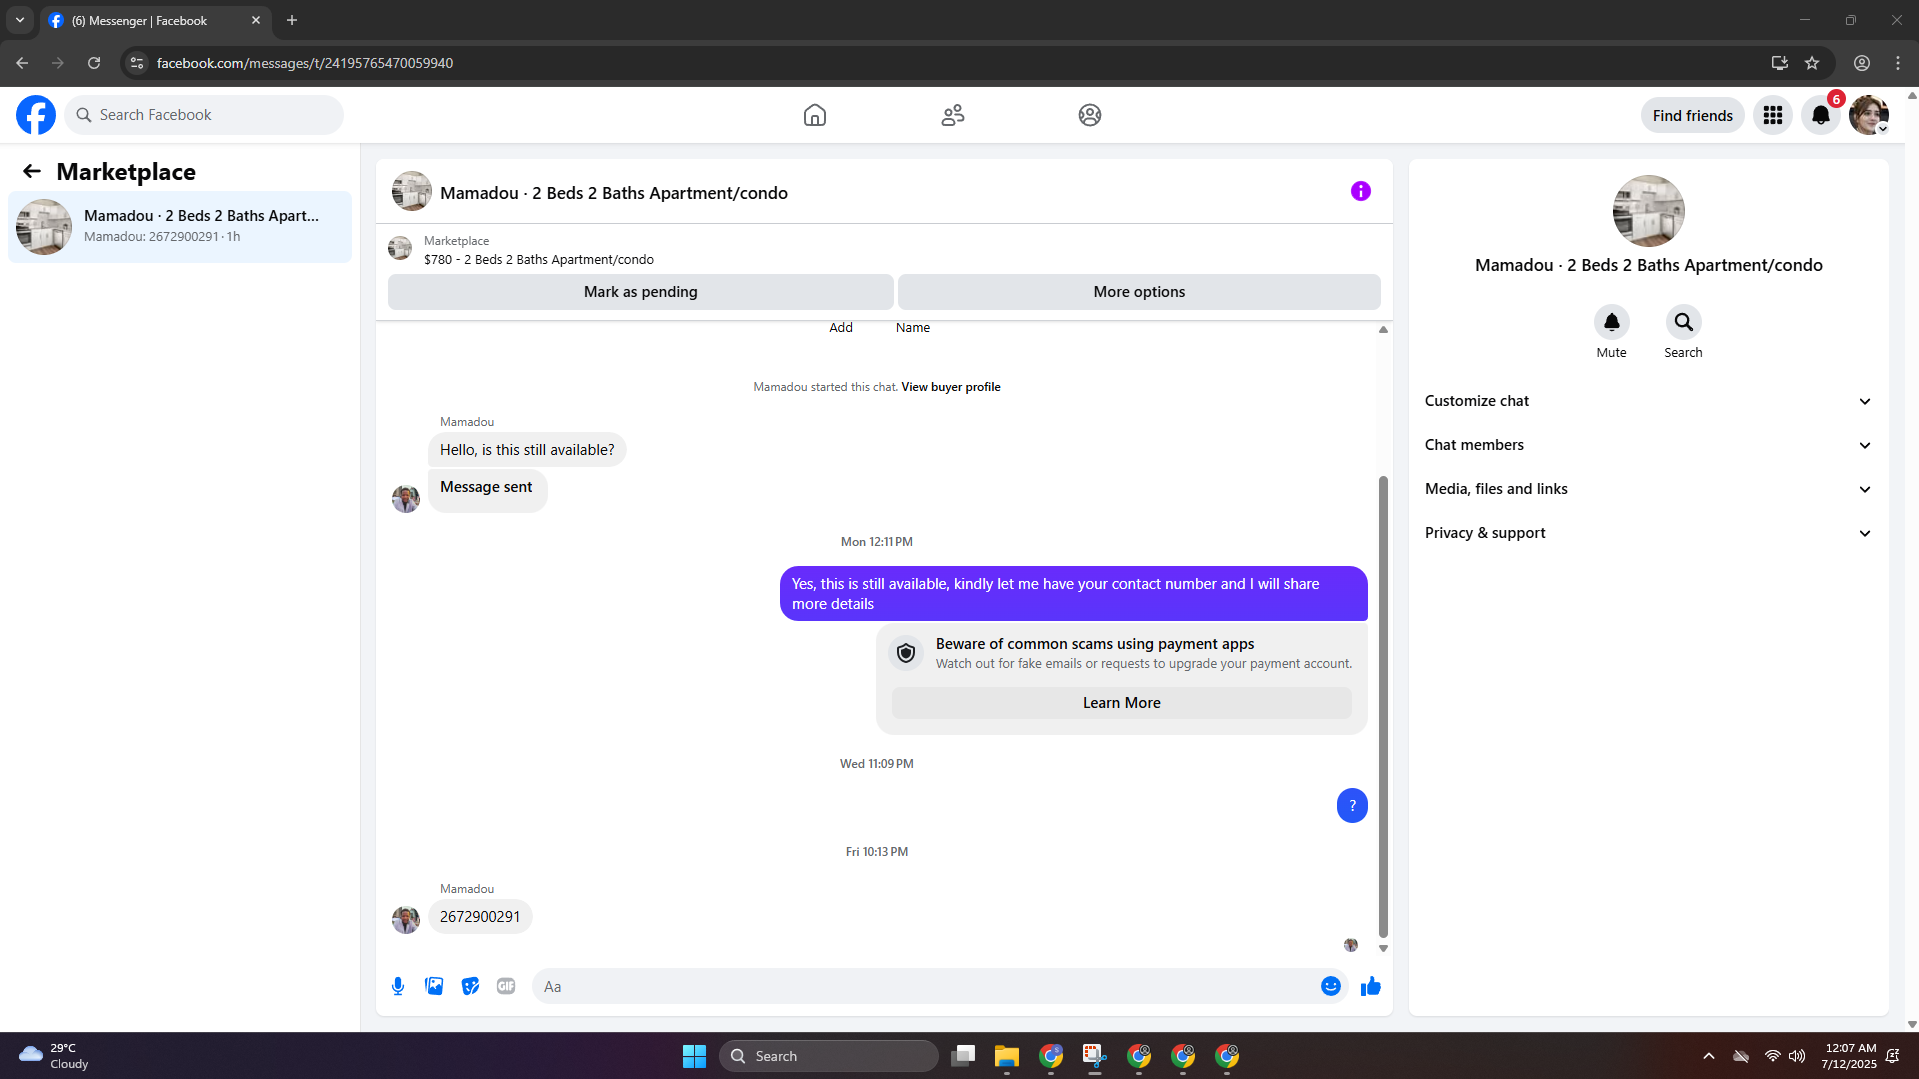The height and width of the screenshot is (1079, 1919).
Task: Click the large listing photo in info panel
Action: [1649, 211]
